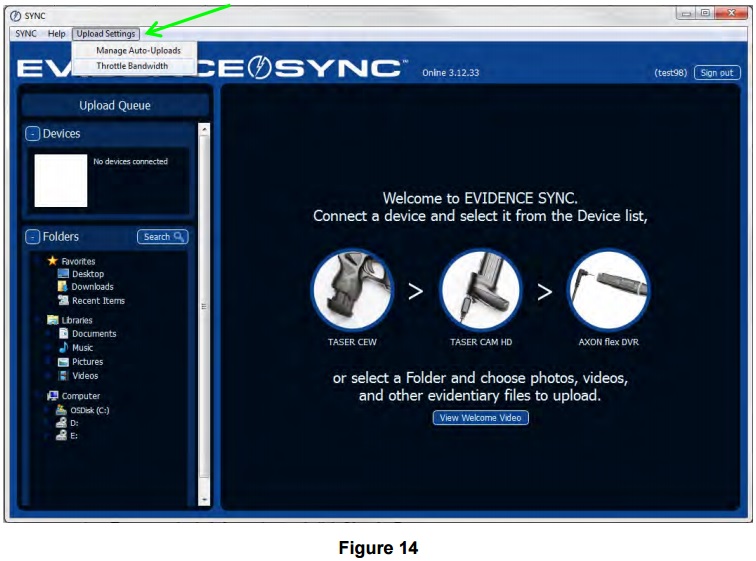Click the TASER CAM HD icon

481,291
